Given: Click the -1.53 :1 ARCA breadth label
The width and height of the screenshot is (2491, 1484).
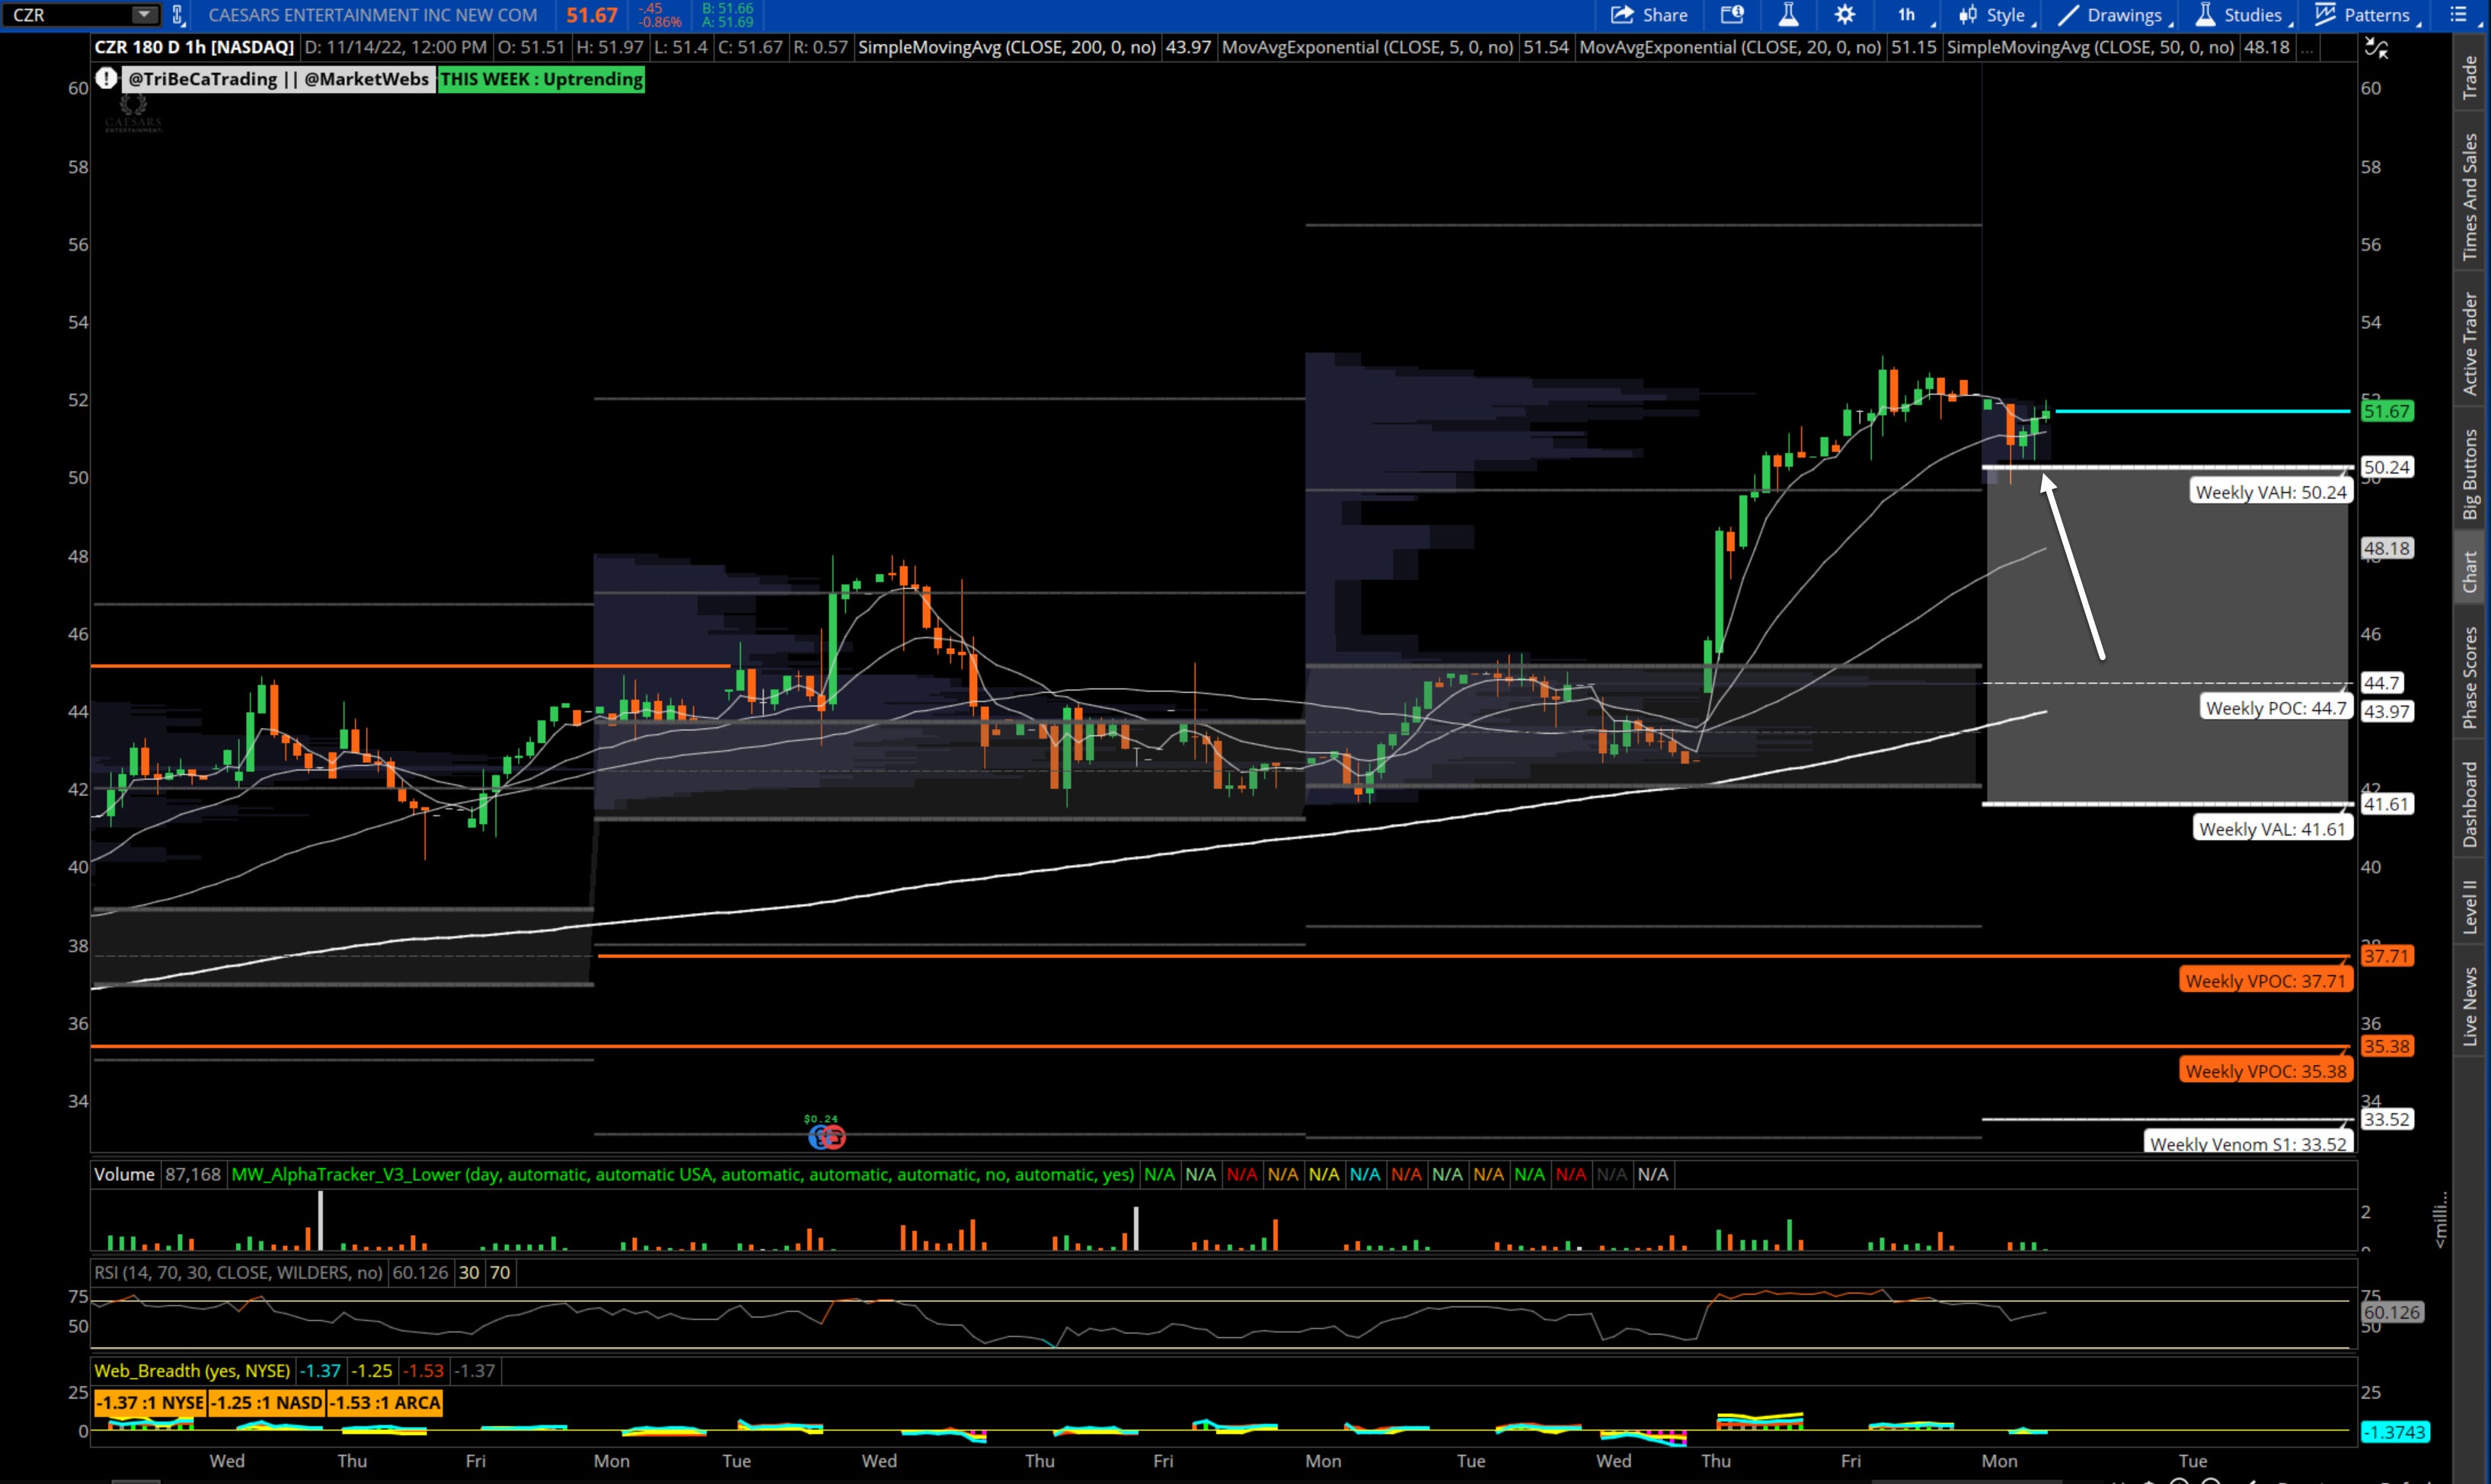Looking at the screenshot, I should 385,1402.
